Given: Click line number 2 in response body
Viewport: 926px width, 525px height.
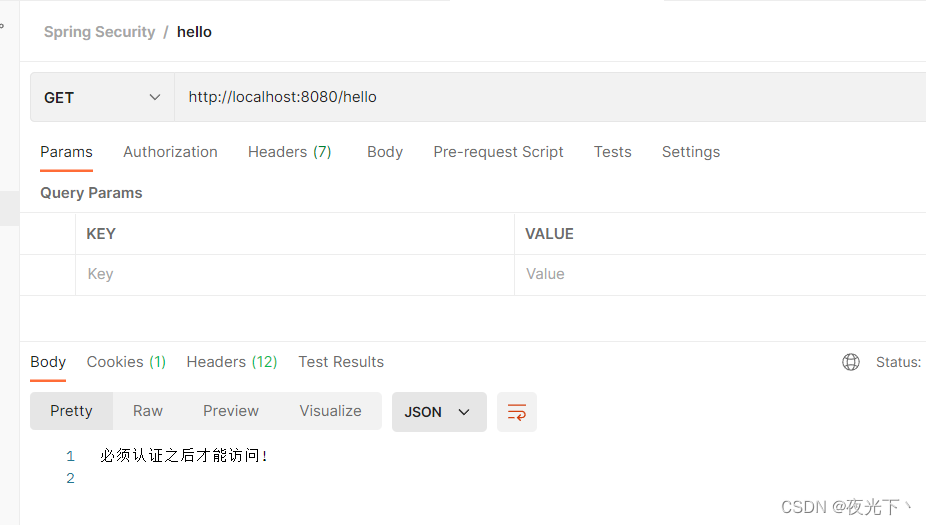Looking at the screenshot, I should pos(70,478).
